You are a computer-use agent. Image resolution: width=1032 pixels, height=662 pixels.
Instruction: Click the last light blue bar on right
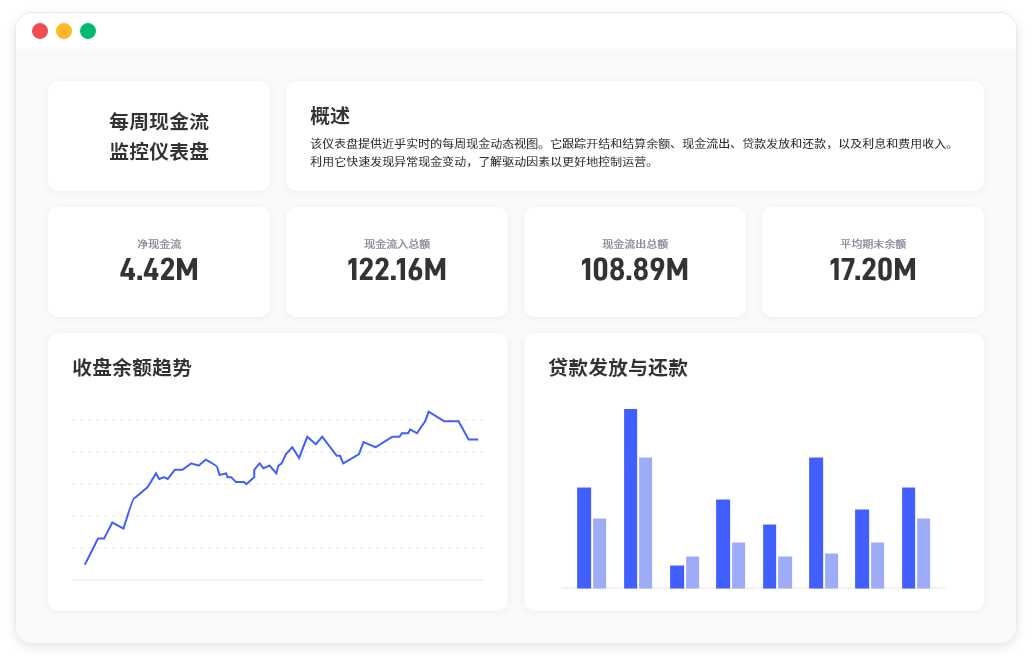click(x=924, y=553)
